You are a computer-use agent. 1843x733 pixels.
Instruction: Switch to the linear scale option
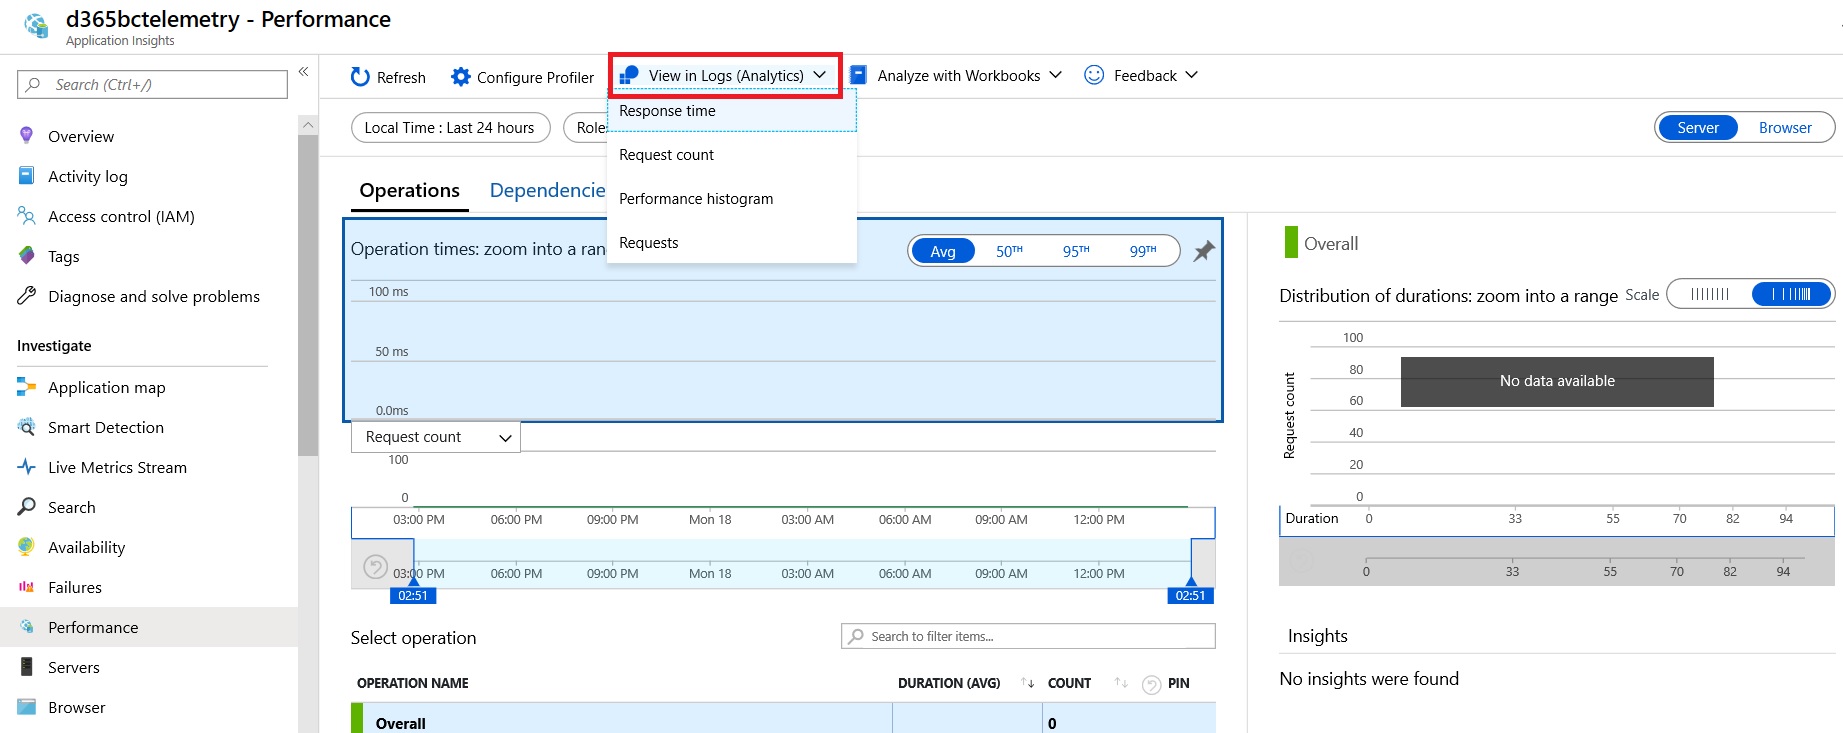1710,294
